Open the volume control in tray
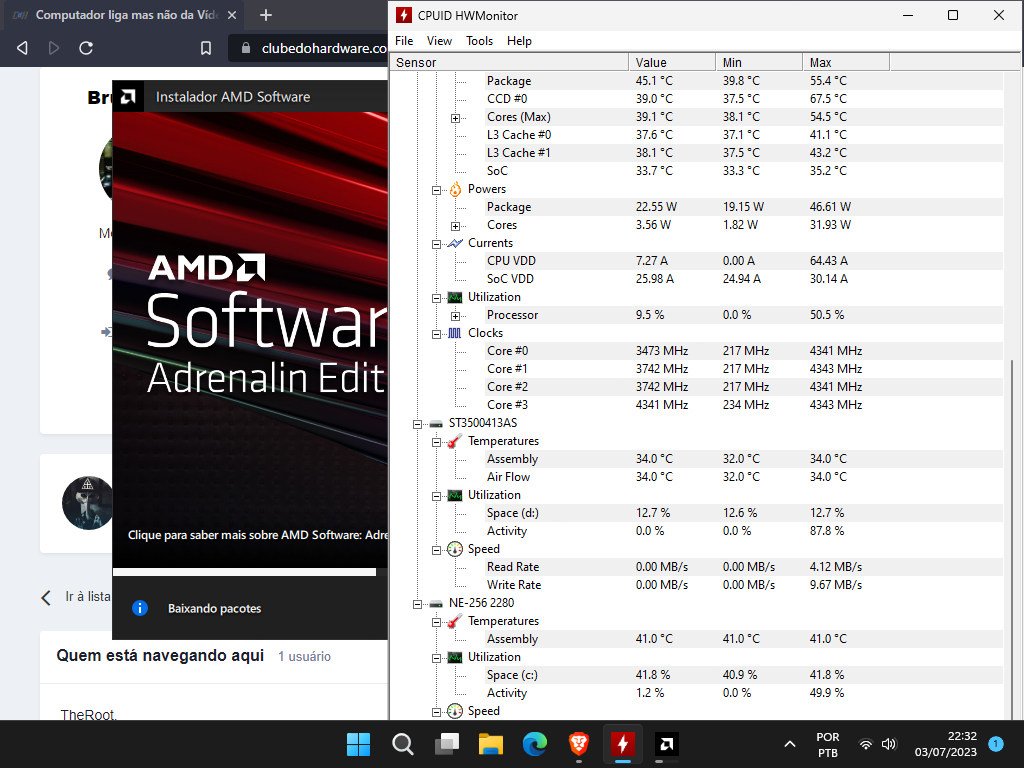1024x768 pixels. (889, 744)
